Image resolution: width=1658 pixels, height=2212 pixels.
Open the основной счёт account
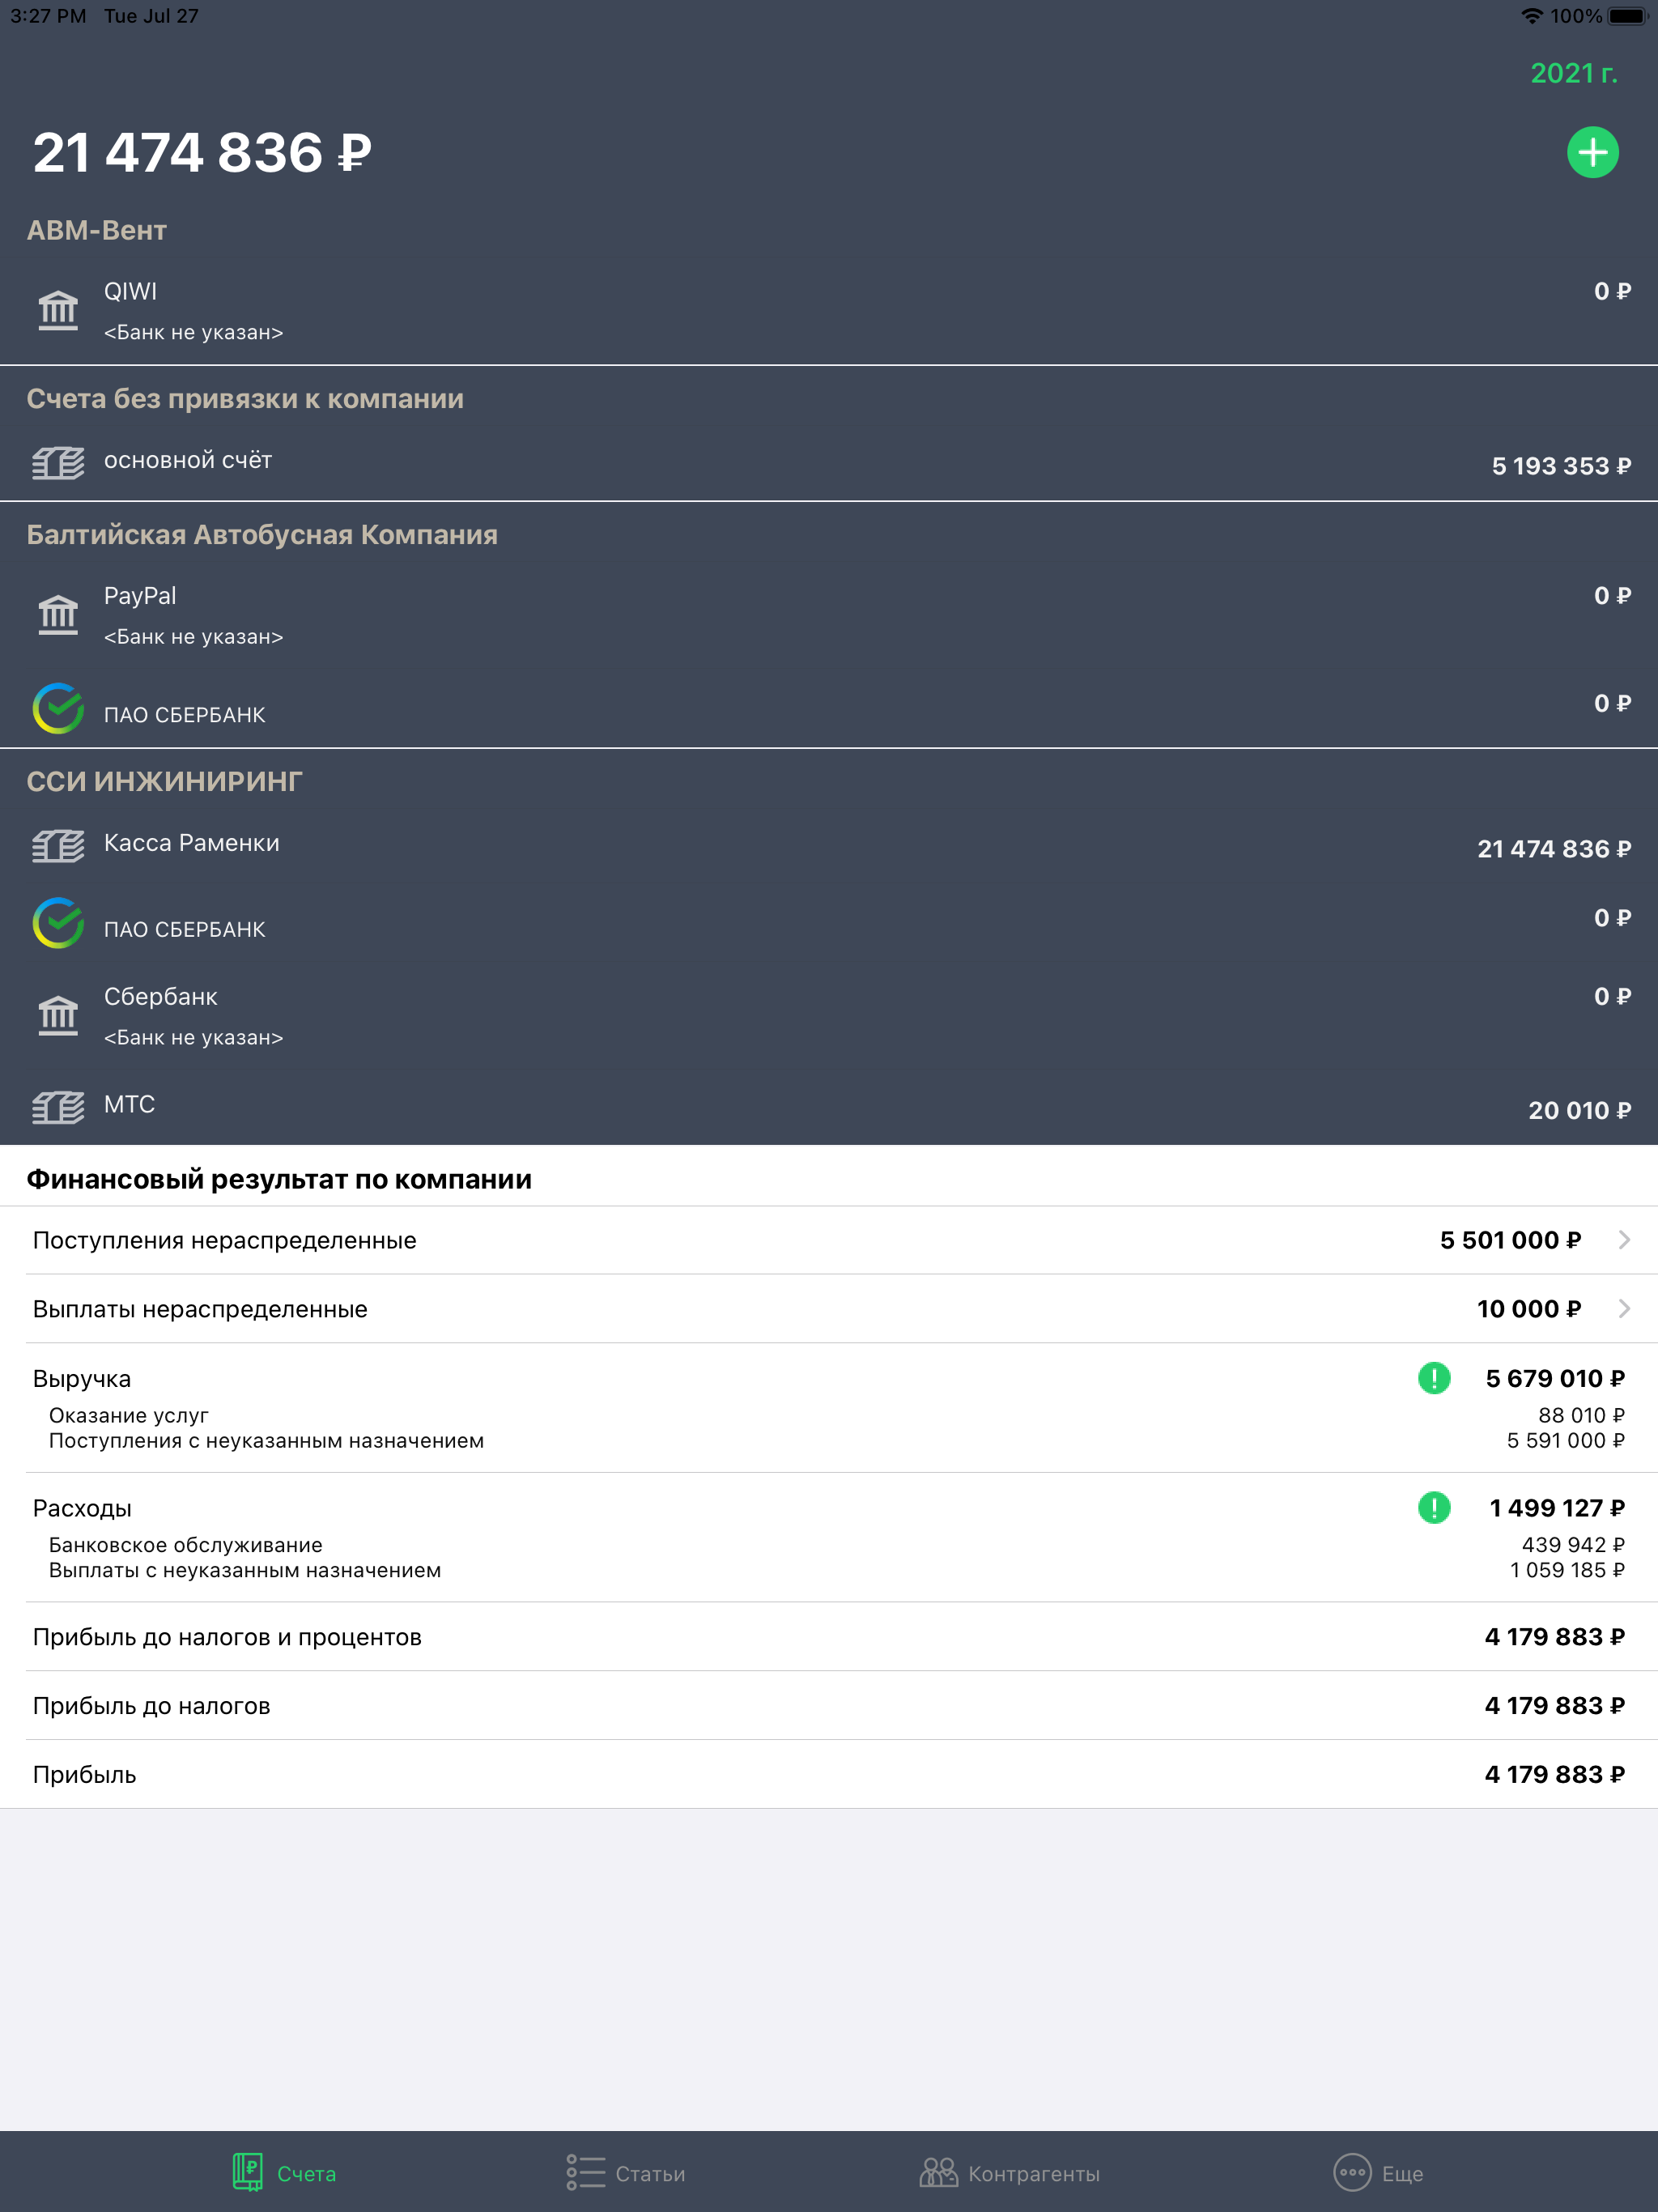pos(829,463)
